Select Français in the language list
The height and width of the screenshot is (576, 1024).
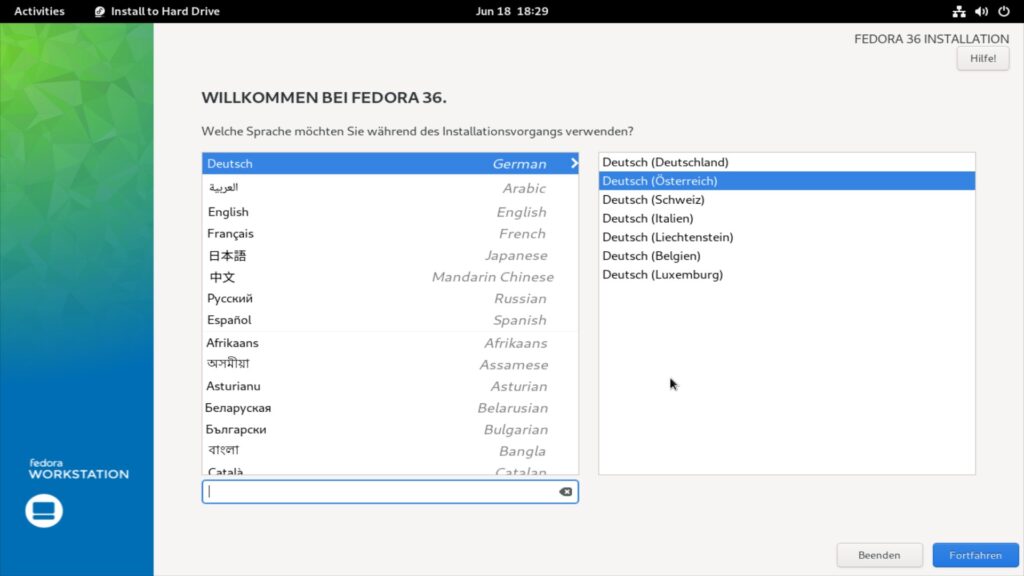[x=390, y=233]
